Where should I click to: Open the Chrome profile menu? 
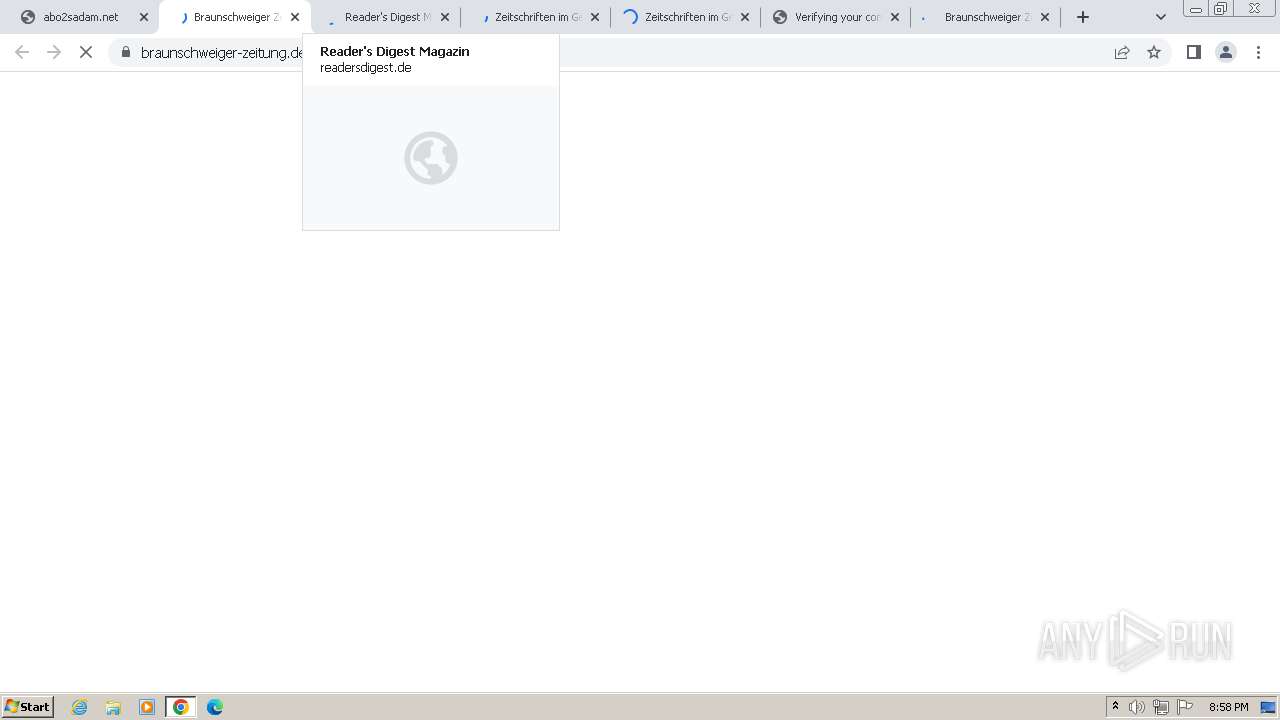[x=1226, y=52]
